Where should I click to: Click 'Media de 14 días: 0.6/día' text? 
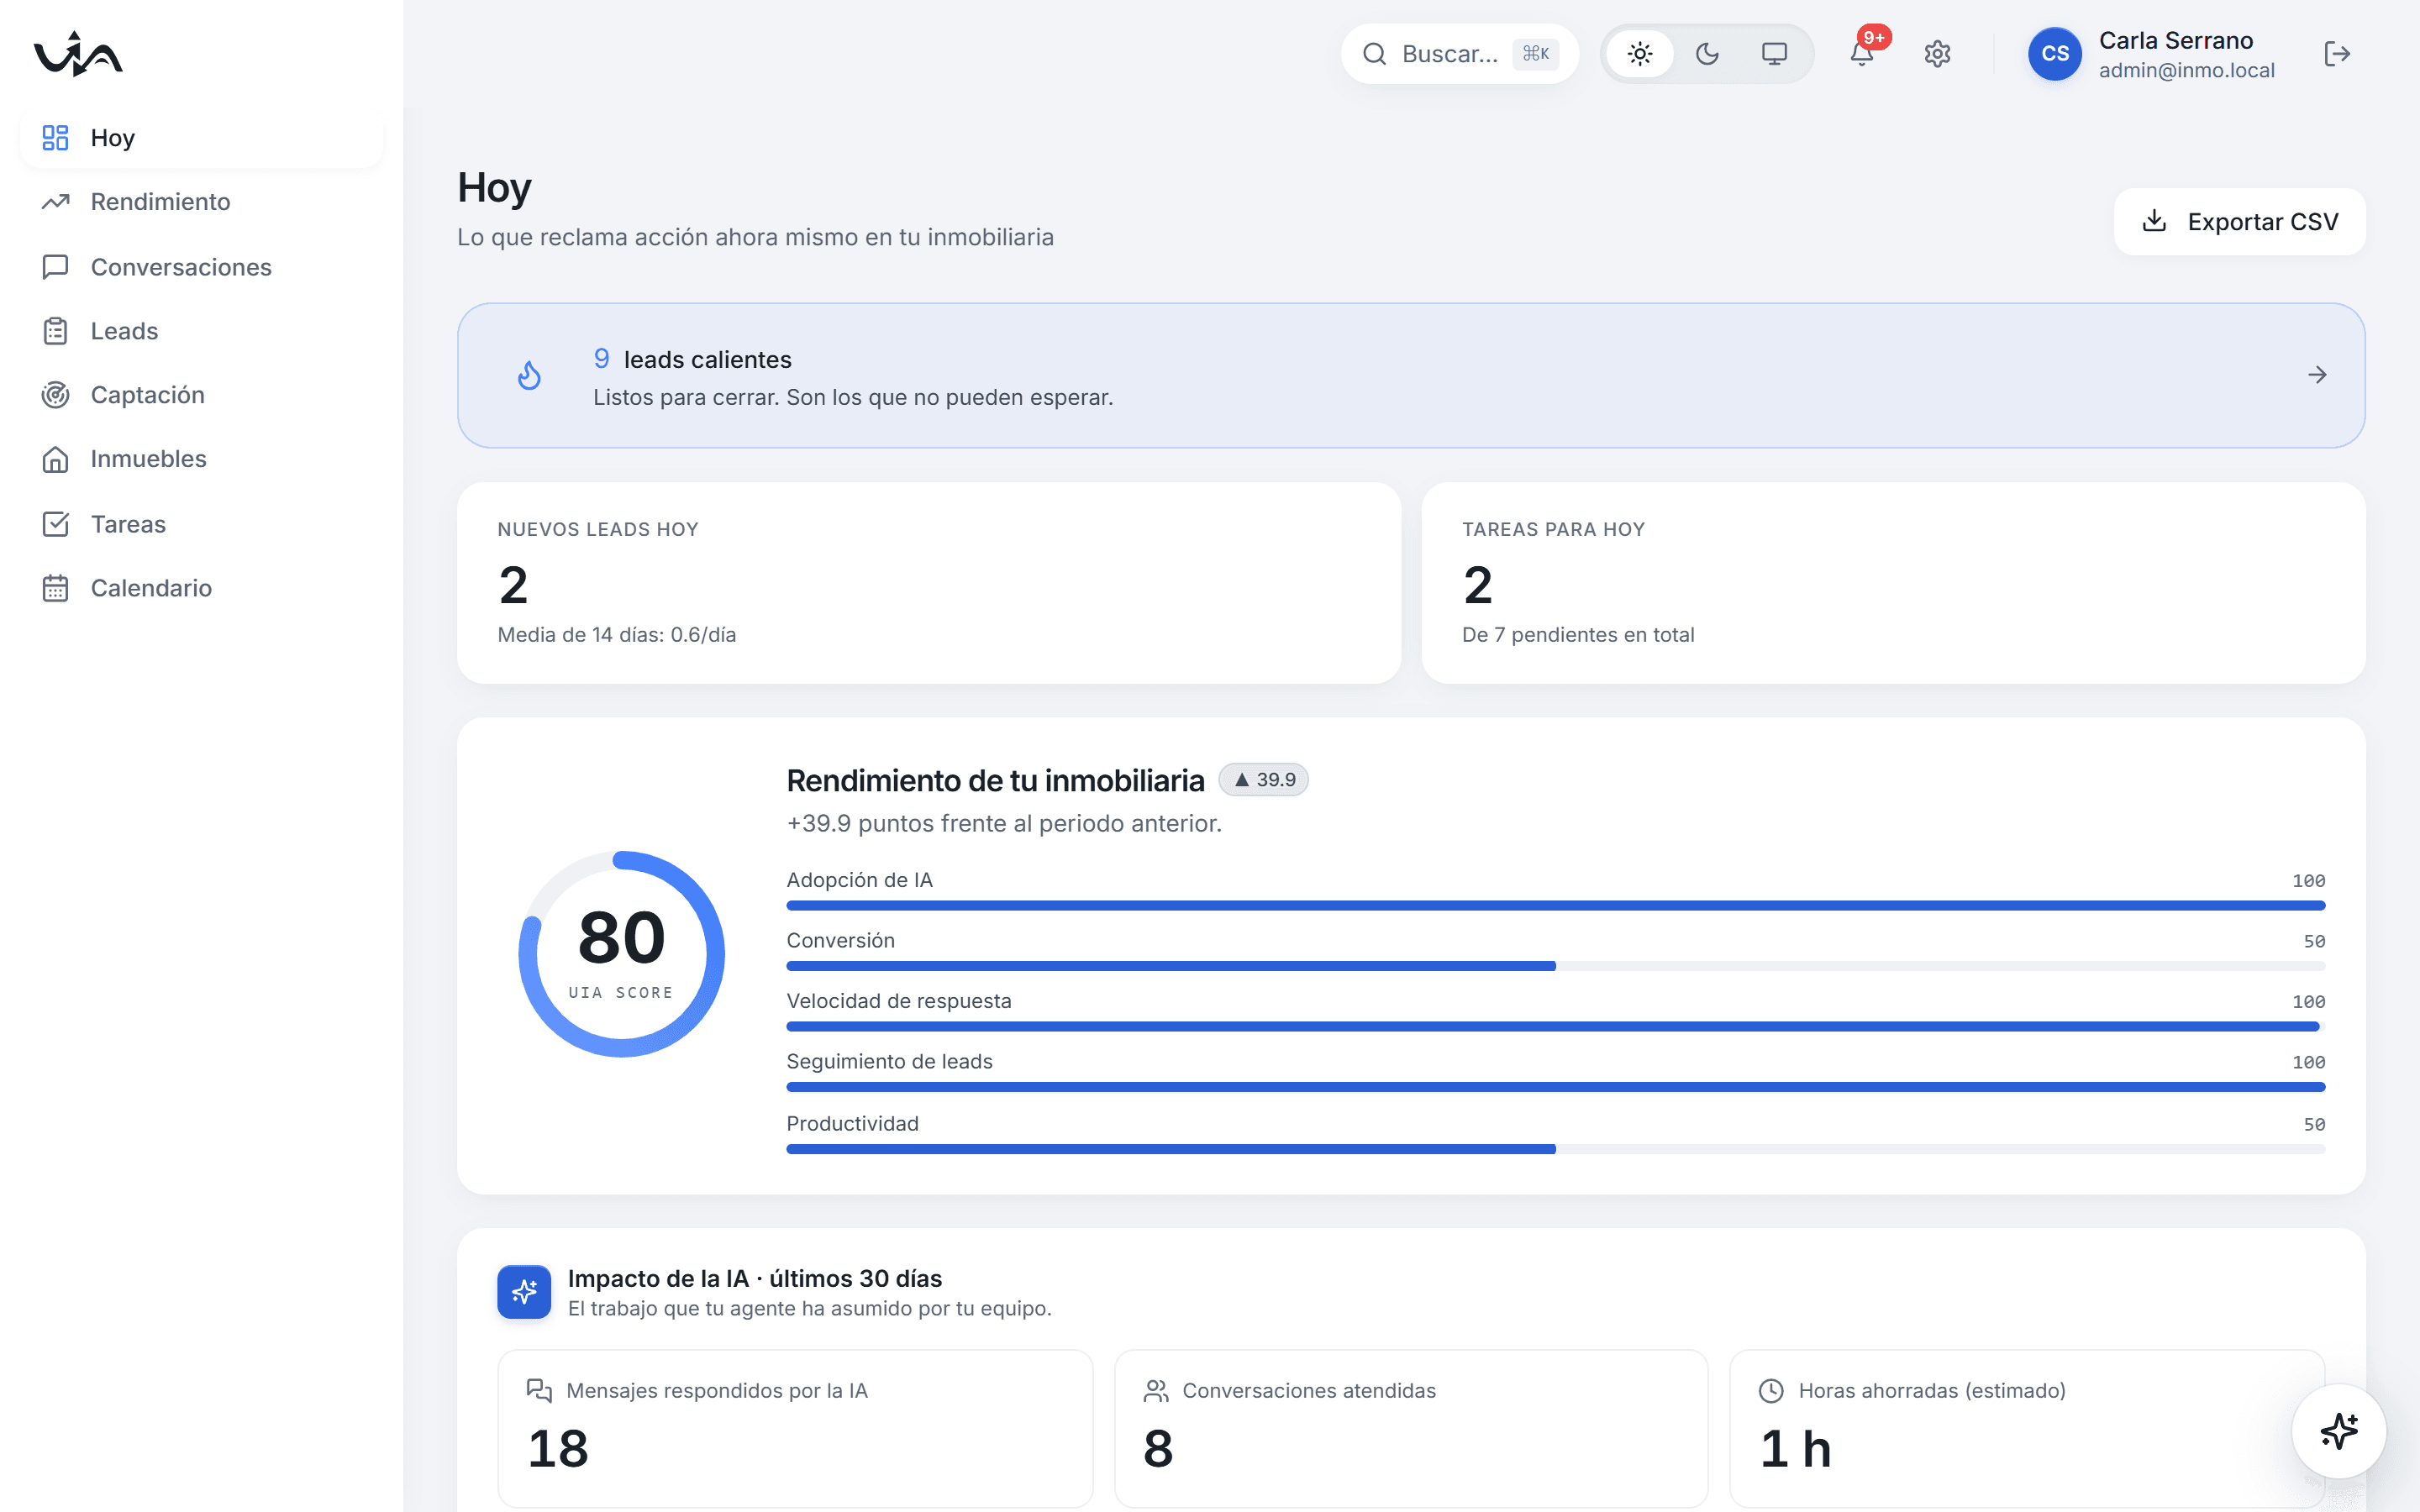(x=617, y=635)
